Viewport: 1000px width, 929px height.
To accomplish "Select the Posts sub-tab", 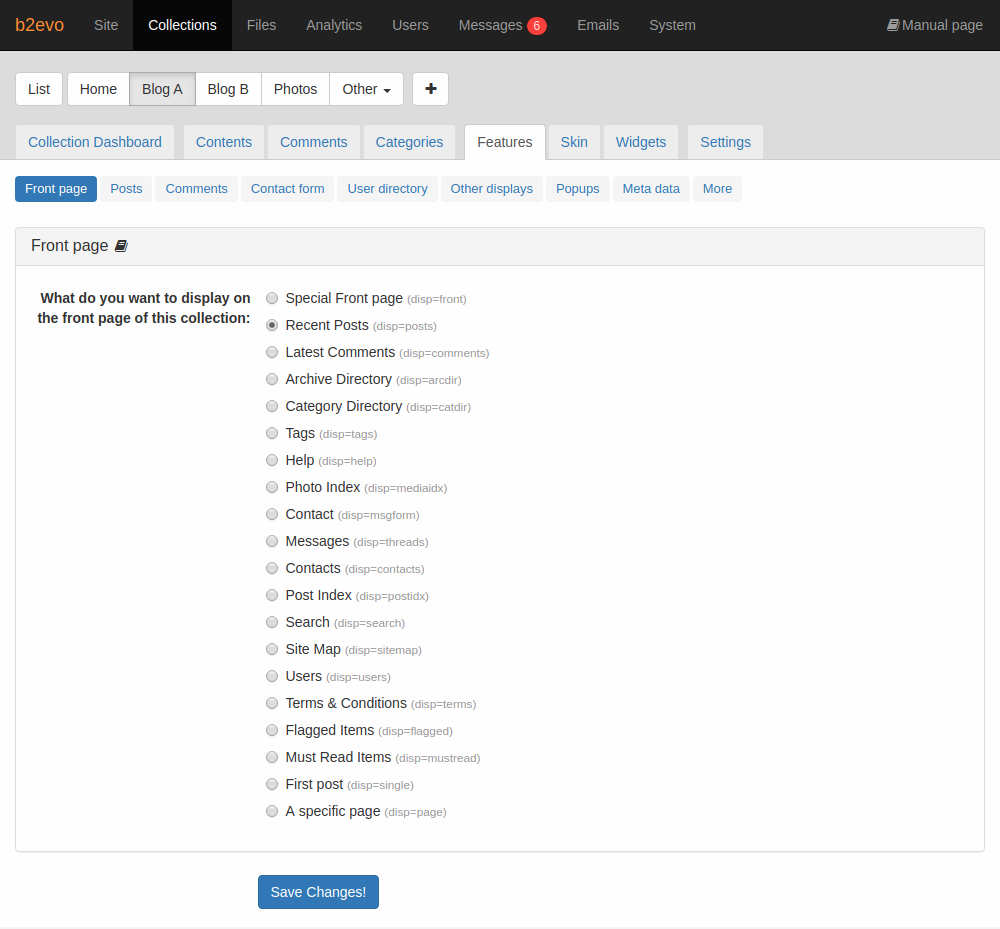I will click(x=126, y=189).
